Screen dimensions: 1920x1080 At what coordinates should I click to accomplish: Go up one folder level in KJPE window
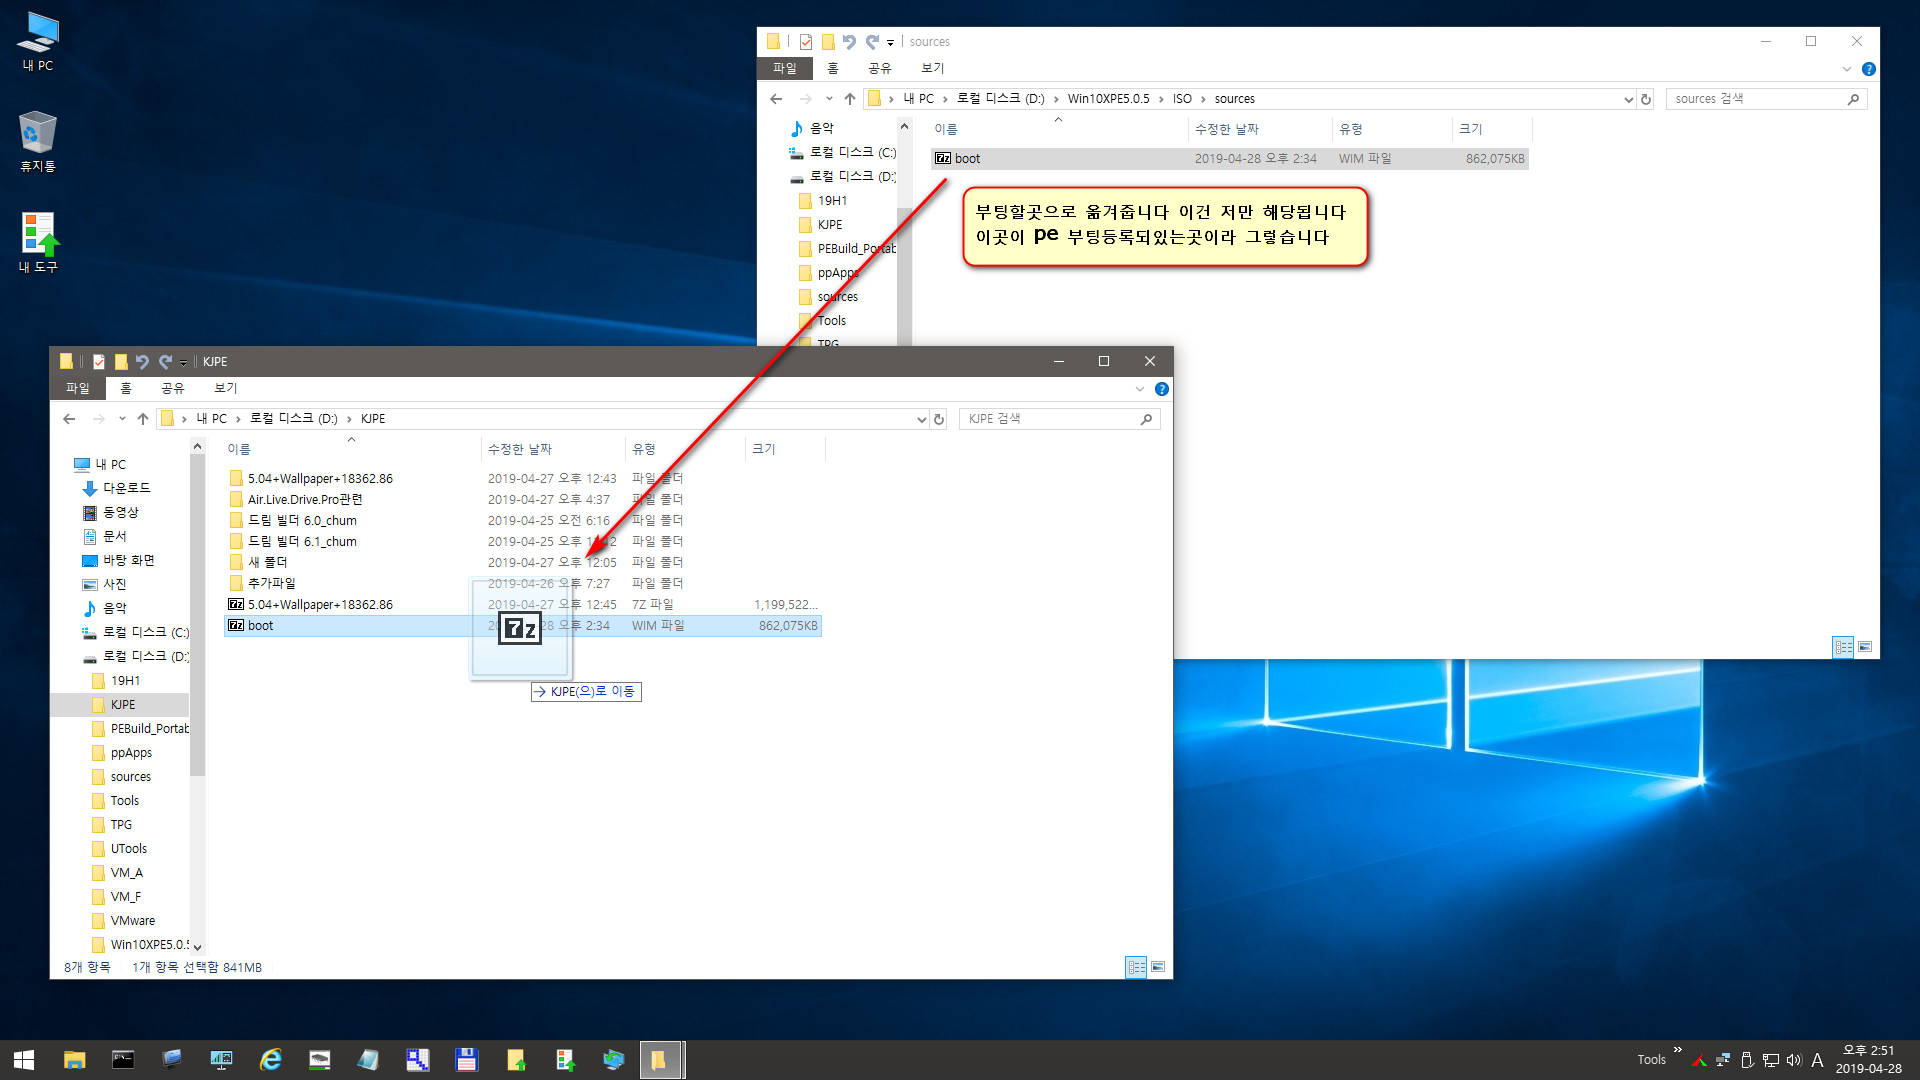(142, 419)
